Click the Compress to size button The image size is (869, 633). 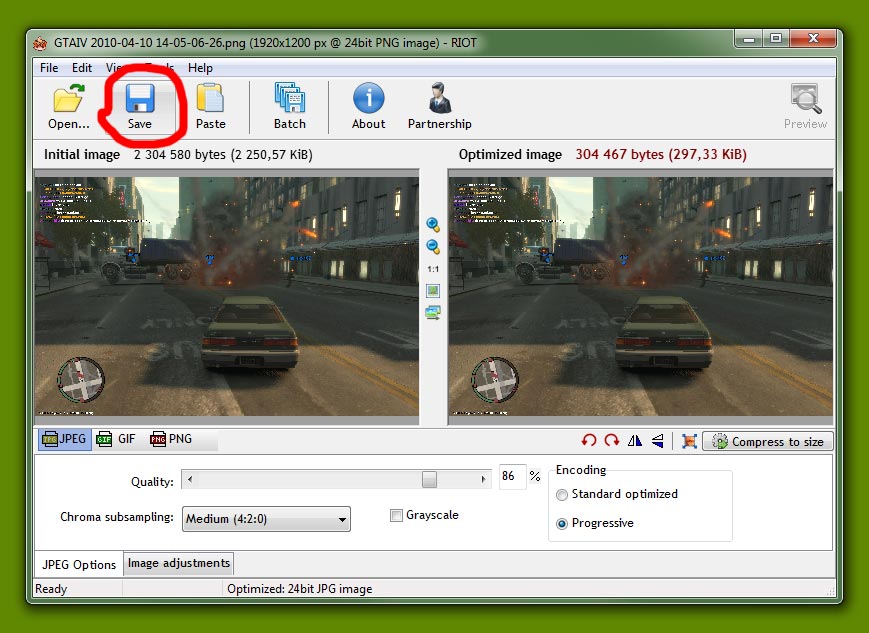tap(768, 441)
